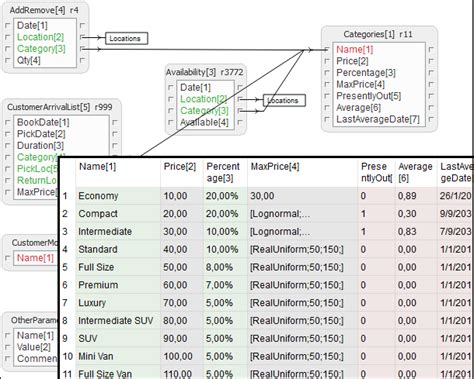Select Average[6] field in Categories table
This screenshot has width=474, height=379.
coord(358,108)
